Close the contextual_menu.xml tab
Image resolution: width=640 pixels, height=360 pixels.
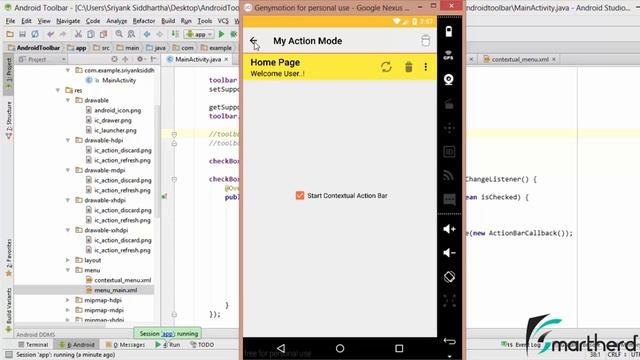click(x=554, y=60)
